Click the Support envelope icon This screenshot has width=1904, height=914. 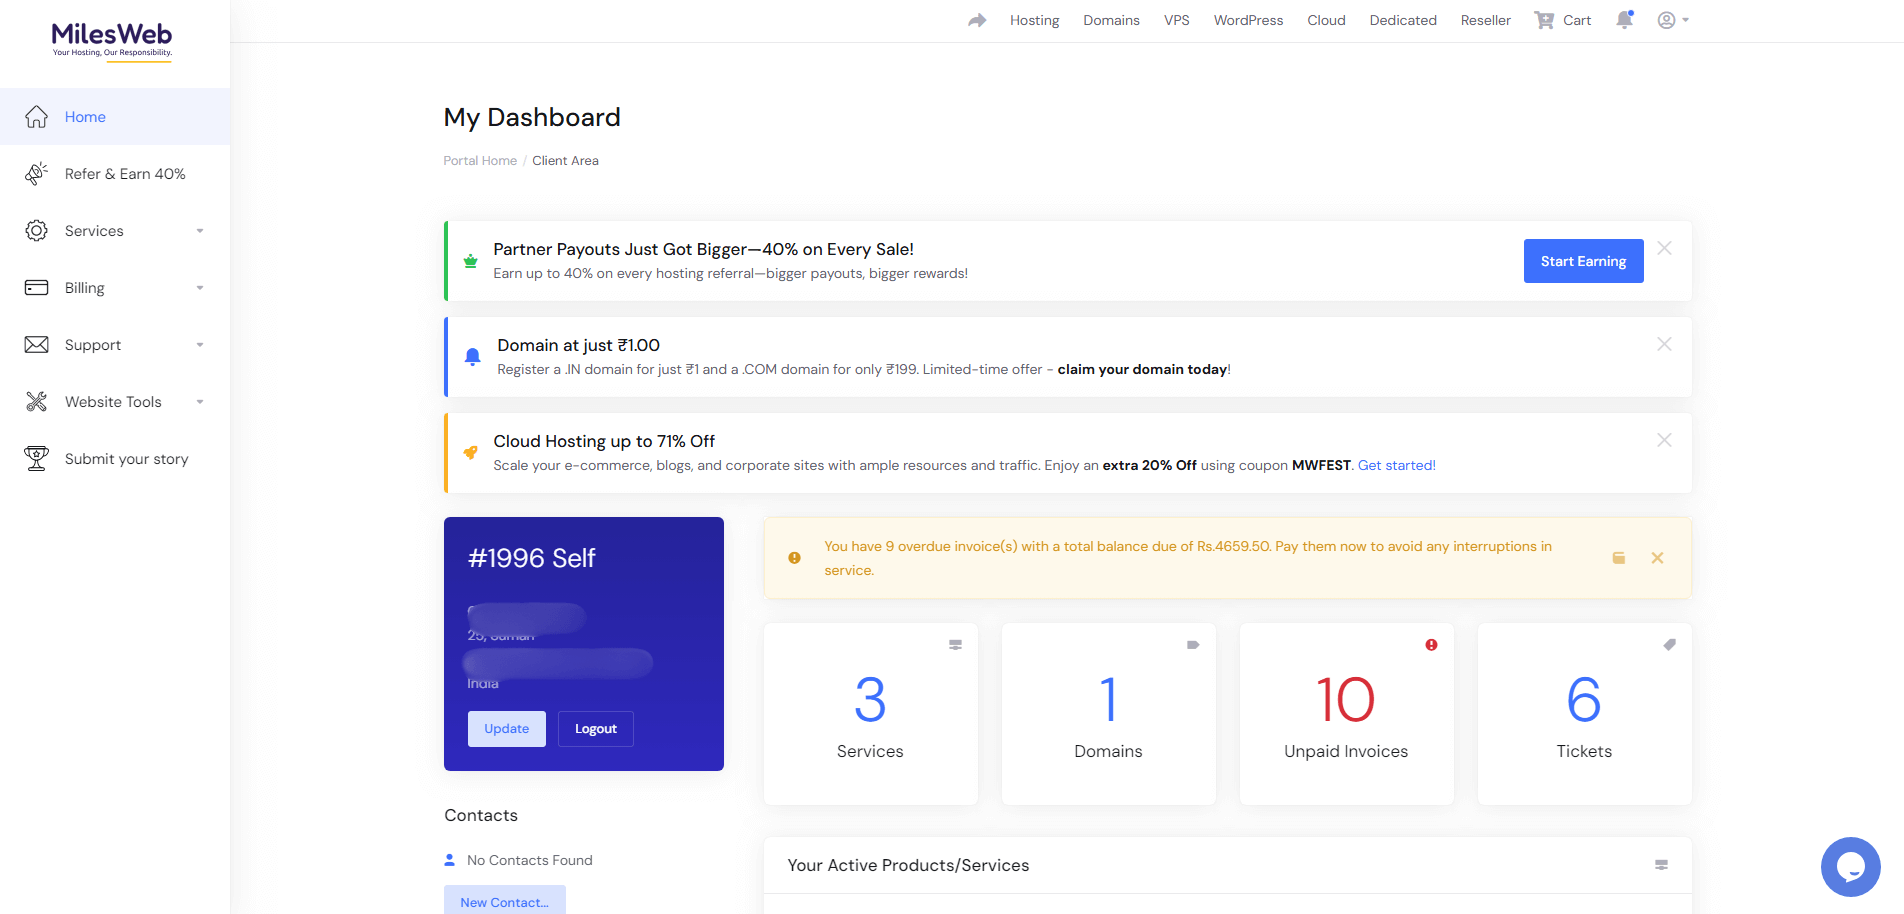coord(37,345)
